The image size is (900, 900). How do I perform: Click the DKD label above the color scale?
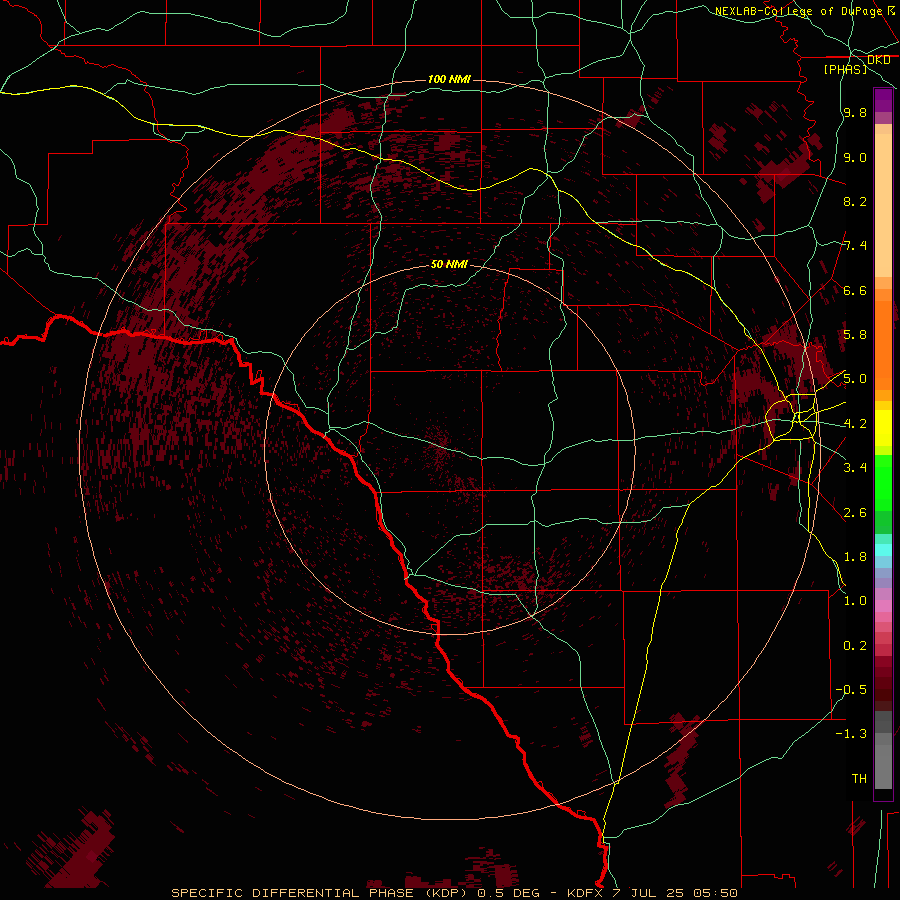[878, 60]
